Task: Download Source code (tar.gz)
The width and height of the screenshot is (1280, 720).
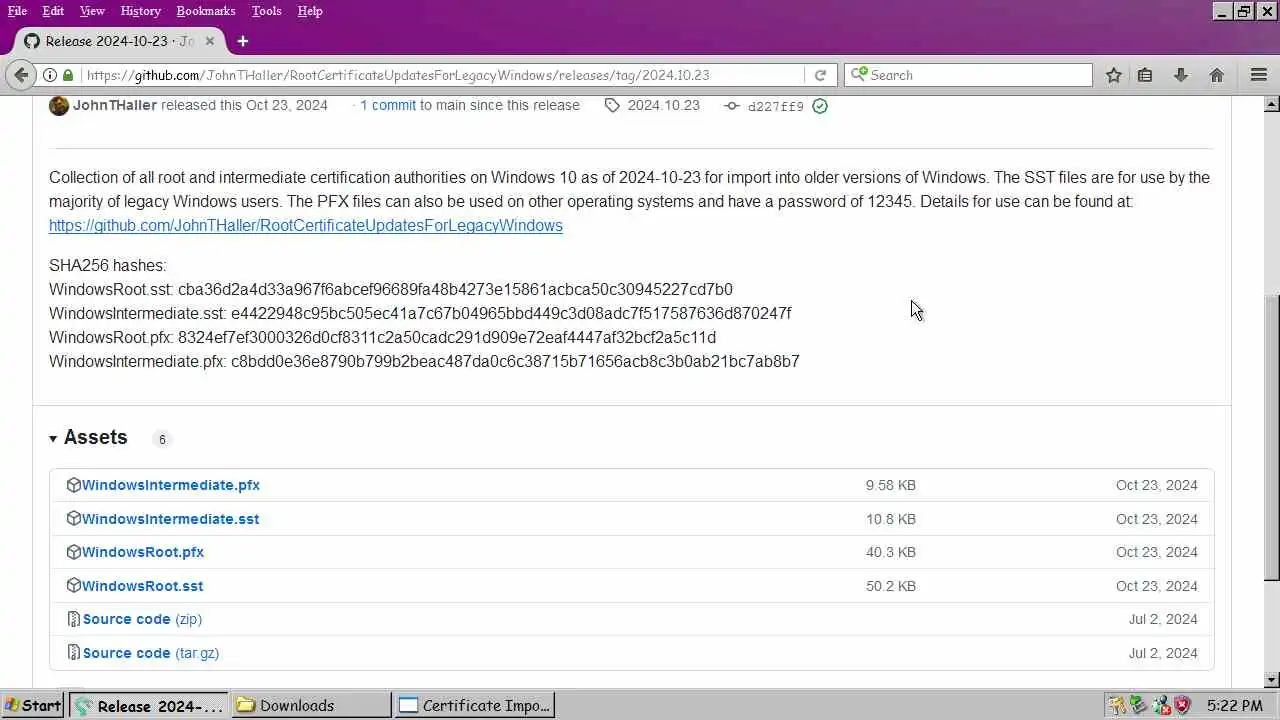Action: (x=151, y=653)
